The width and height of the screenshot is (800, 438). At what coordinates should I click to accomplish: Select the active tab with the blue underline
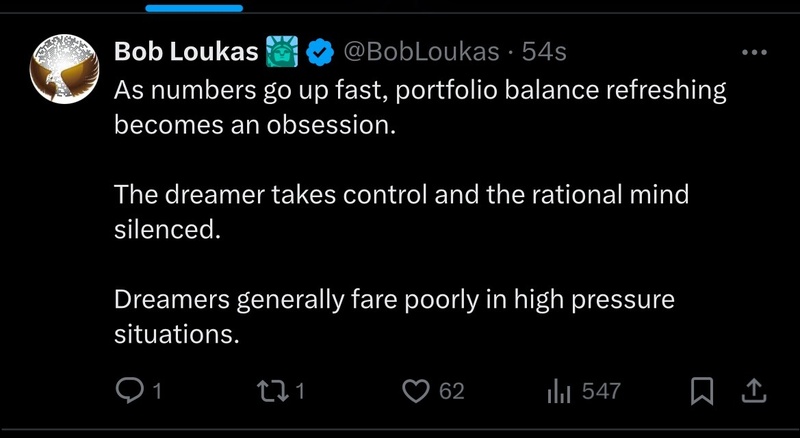pos(194,8)
